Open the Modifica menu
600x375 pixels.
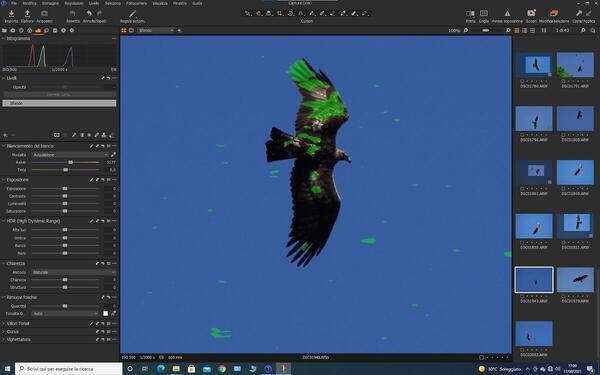(x=29, y=3)
